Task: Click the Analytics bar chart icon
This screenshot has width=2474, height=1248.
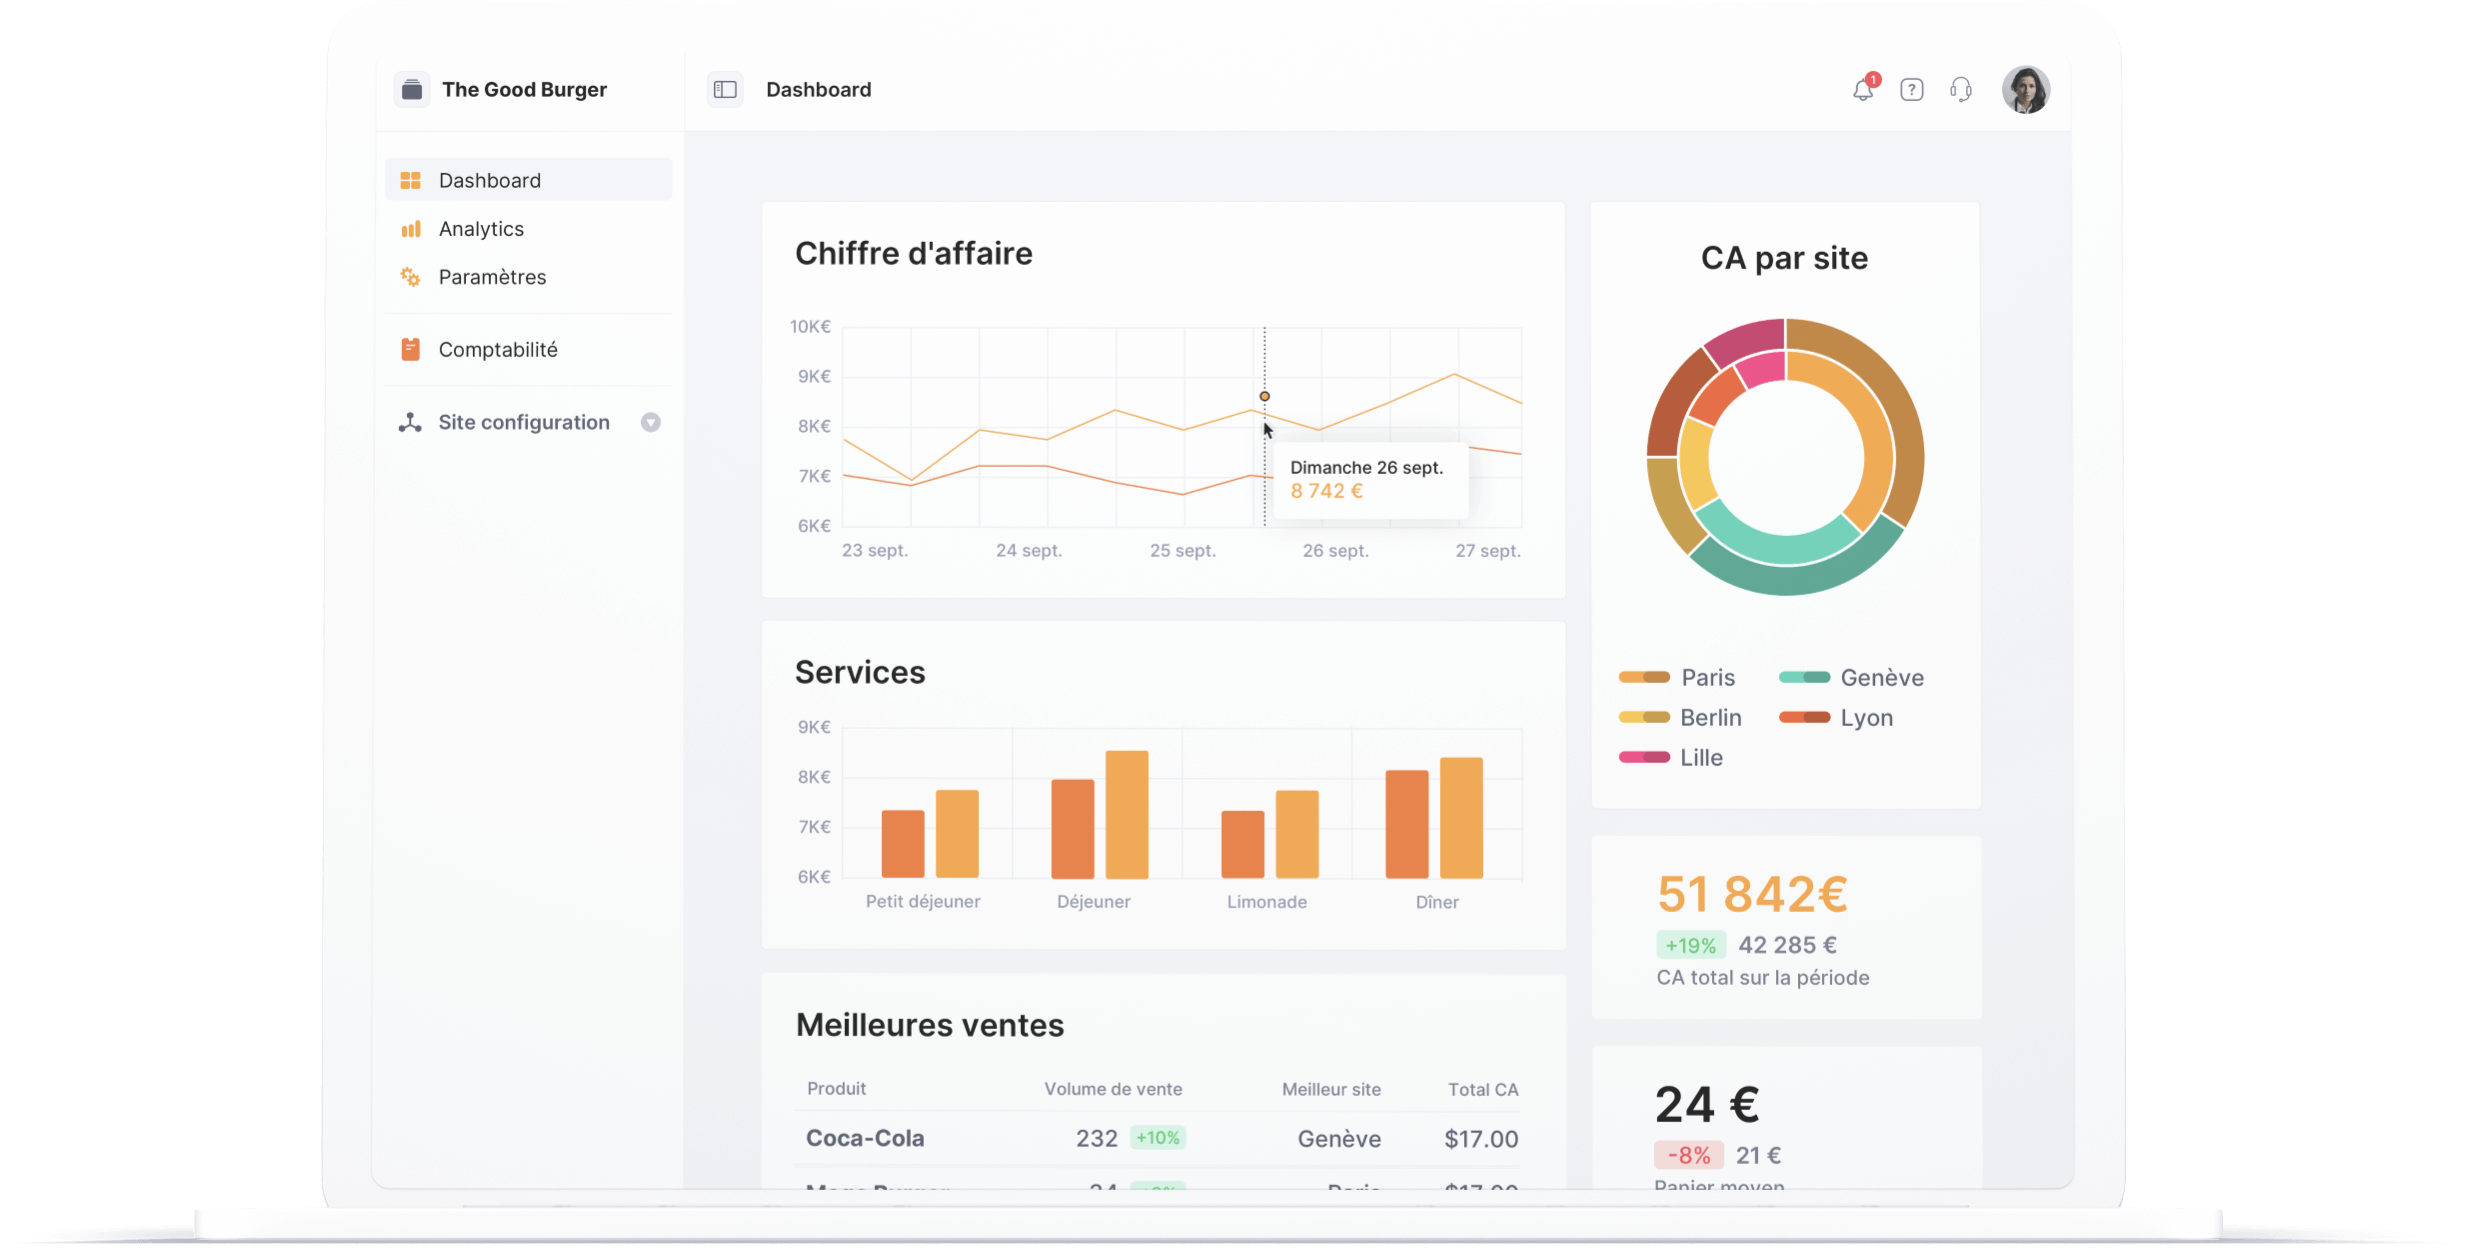Action: point(411,229)
